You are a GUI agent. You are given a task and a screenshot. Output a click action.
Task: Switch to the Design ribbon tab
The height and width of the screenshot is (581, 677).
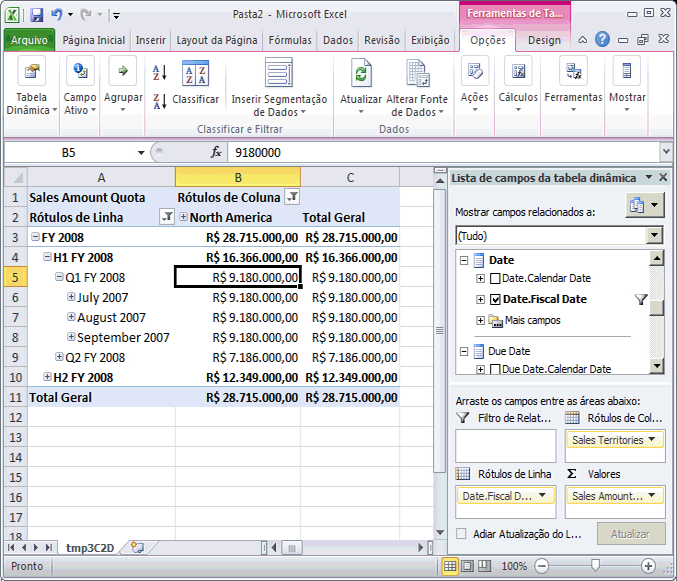544,40
